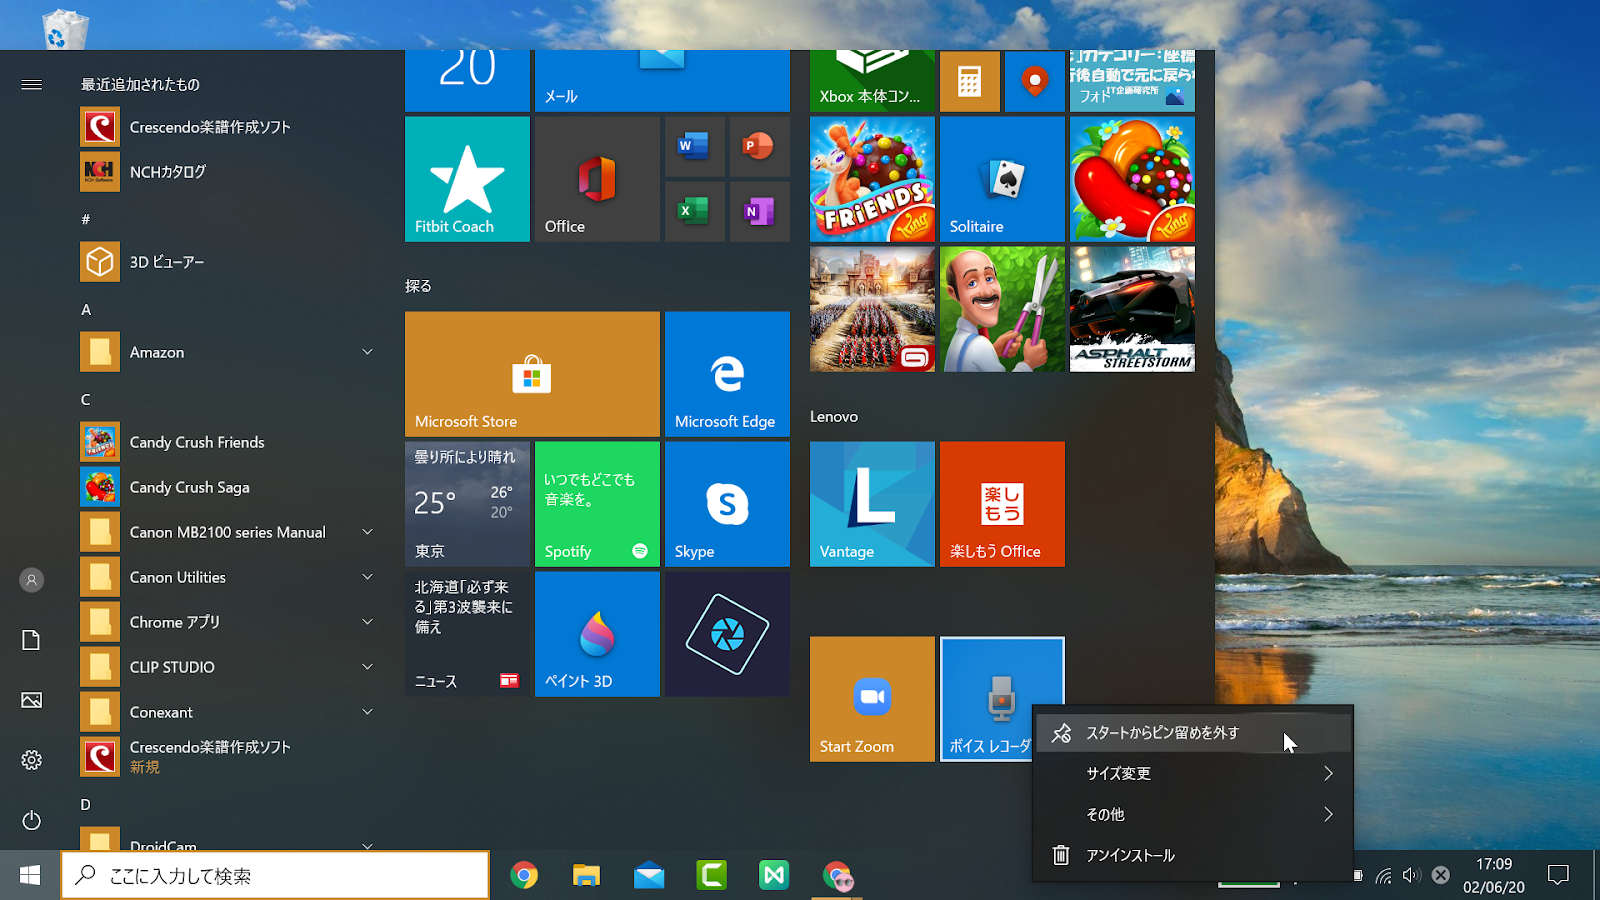Open the その他 submenu arrow
1600x900 pixels.
coord(1328,814)
